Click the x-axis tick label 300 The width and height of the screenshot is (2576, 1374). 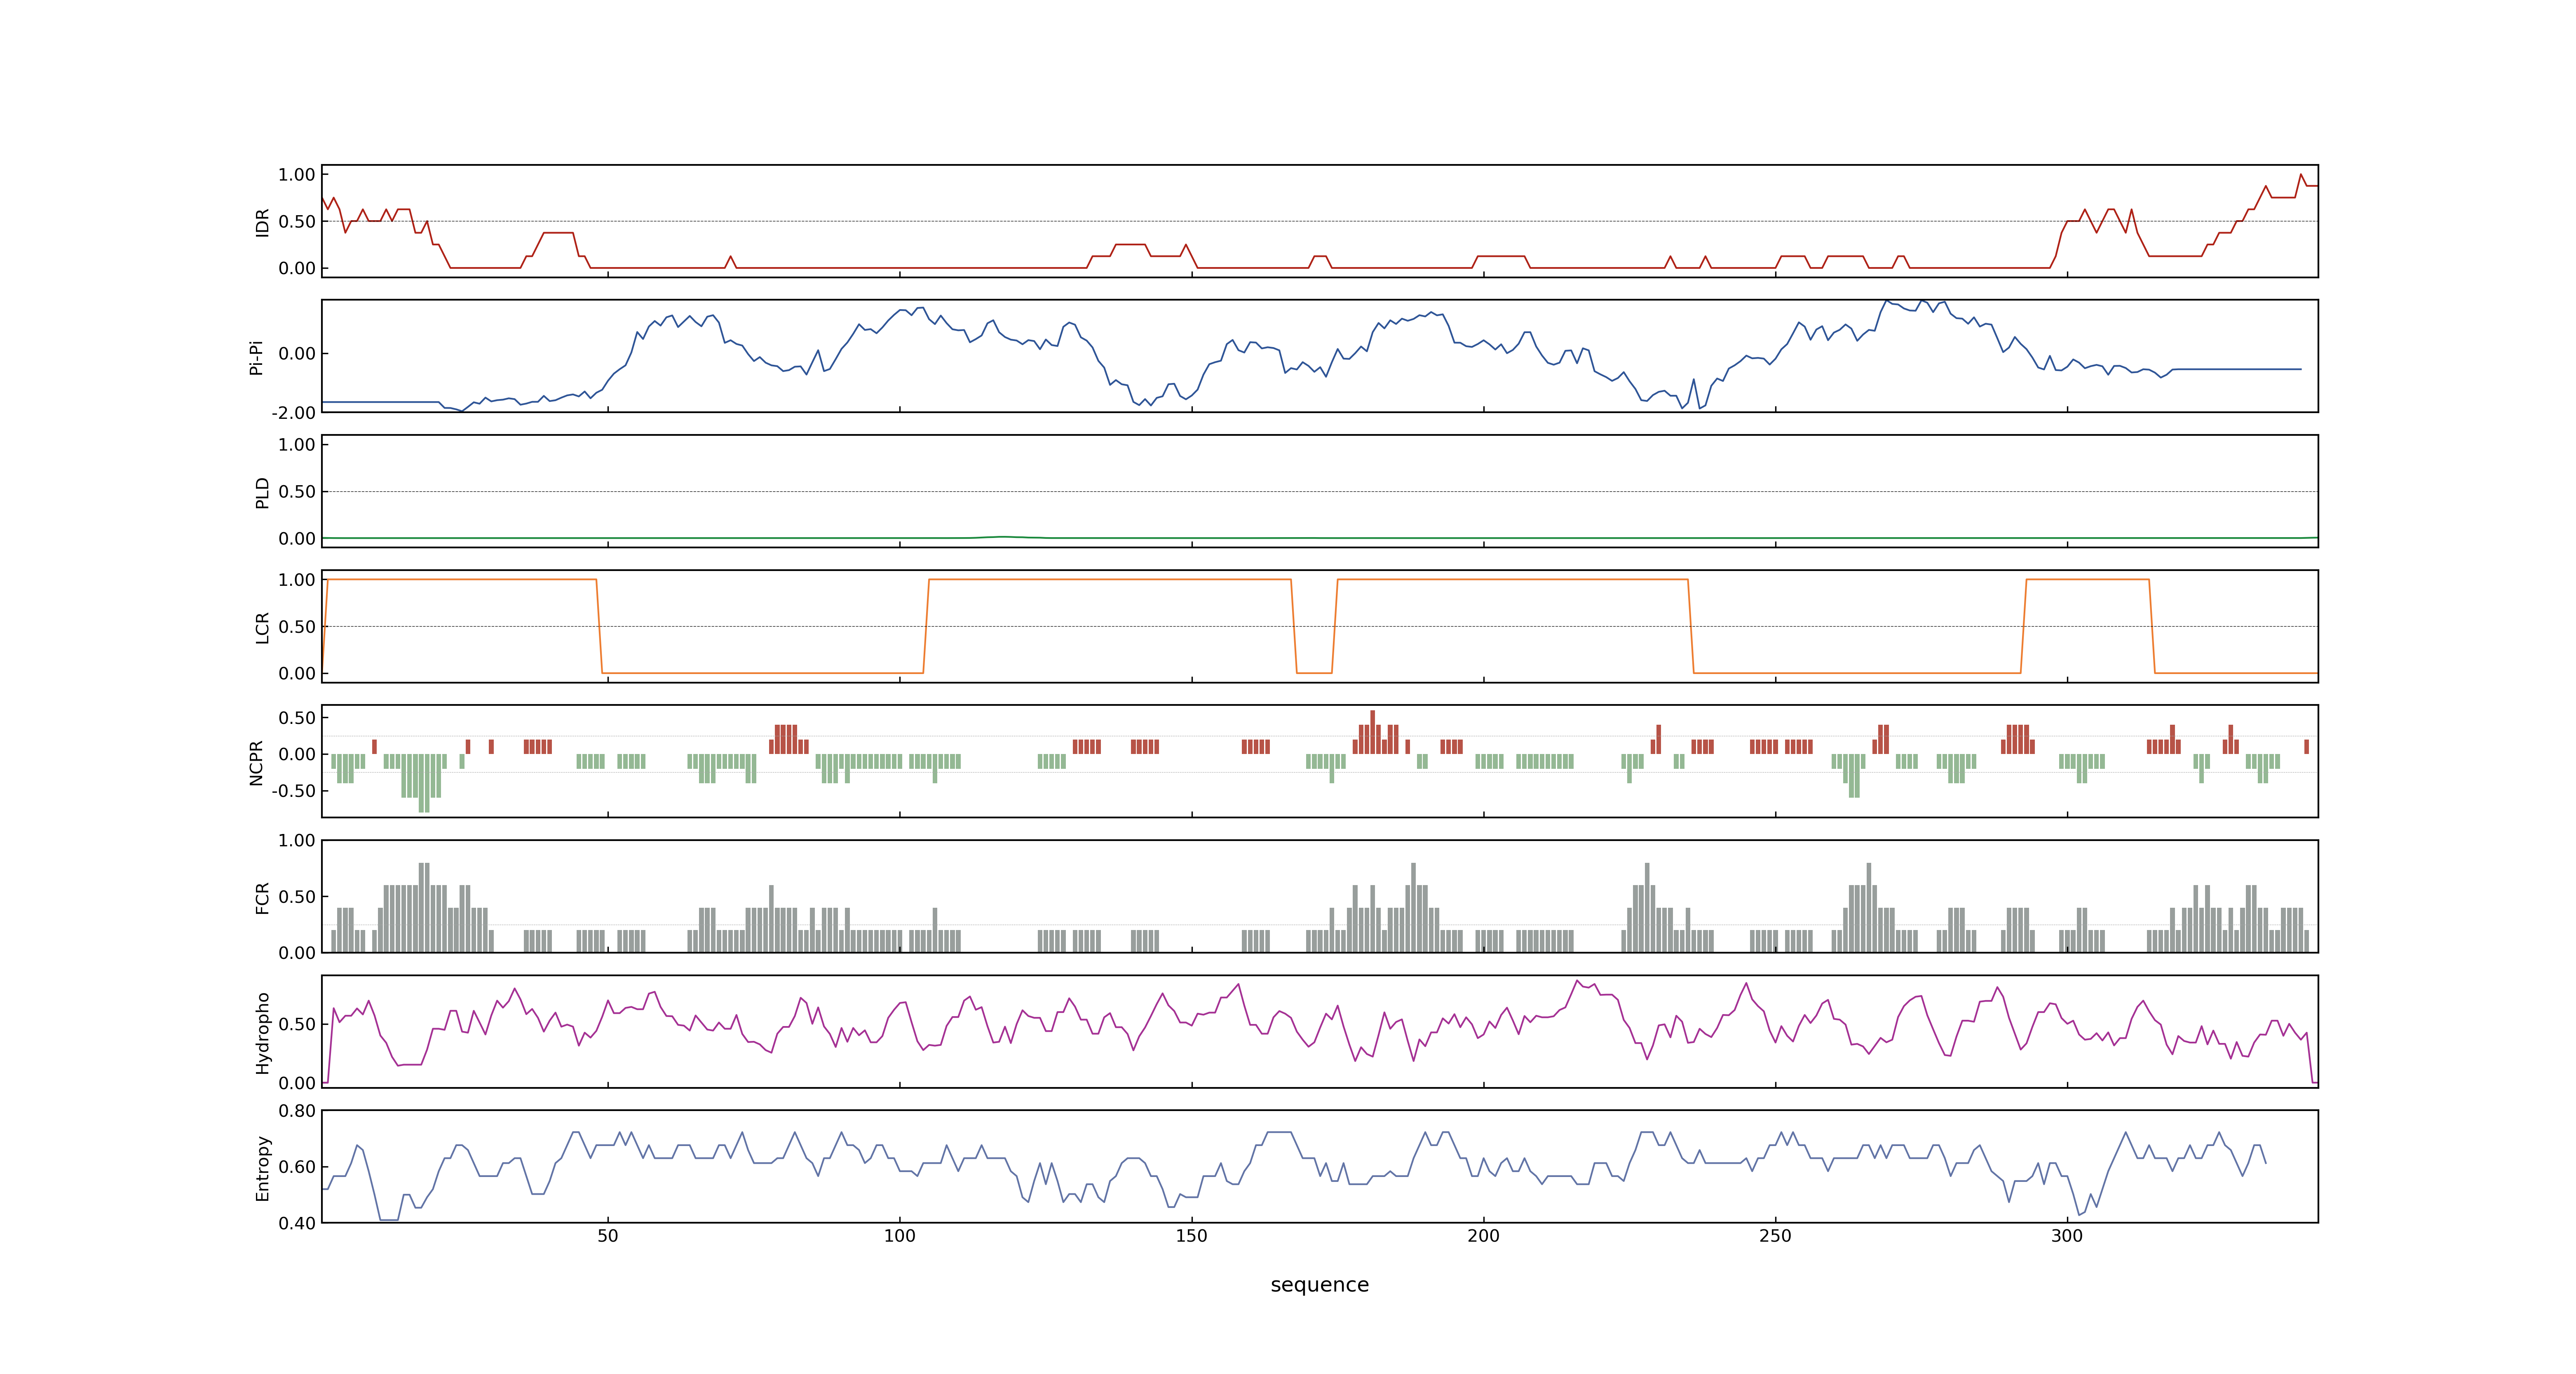[x=2068, y=1236]
